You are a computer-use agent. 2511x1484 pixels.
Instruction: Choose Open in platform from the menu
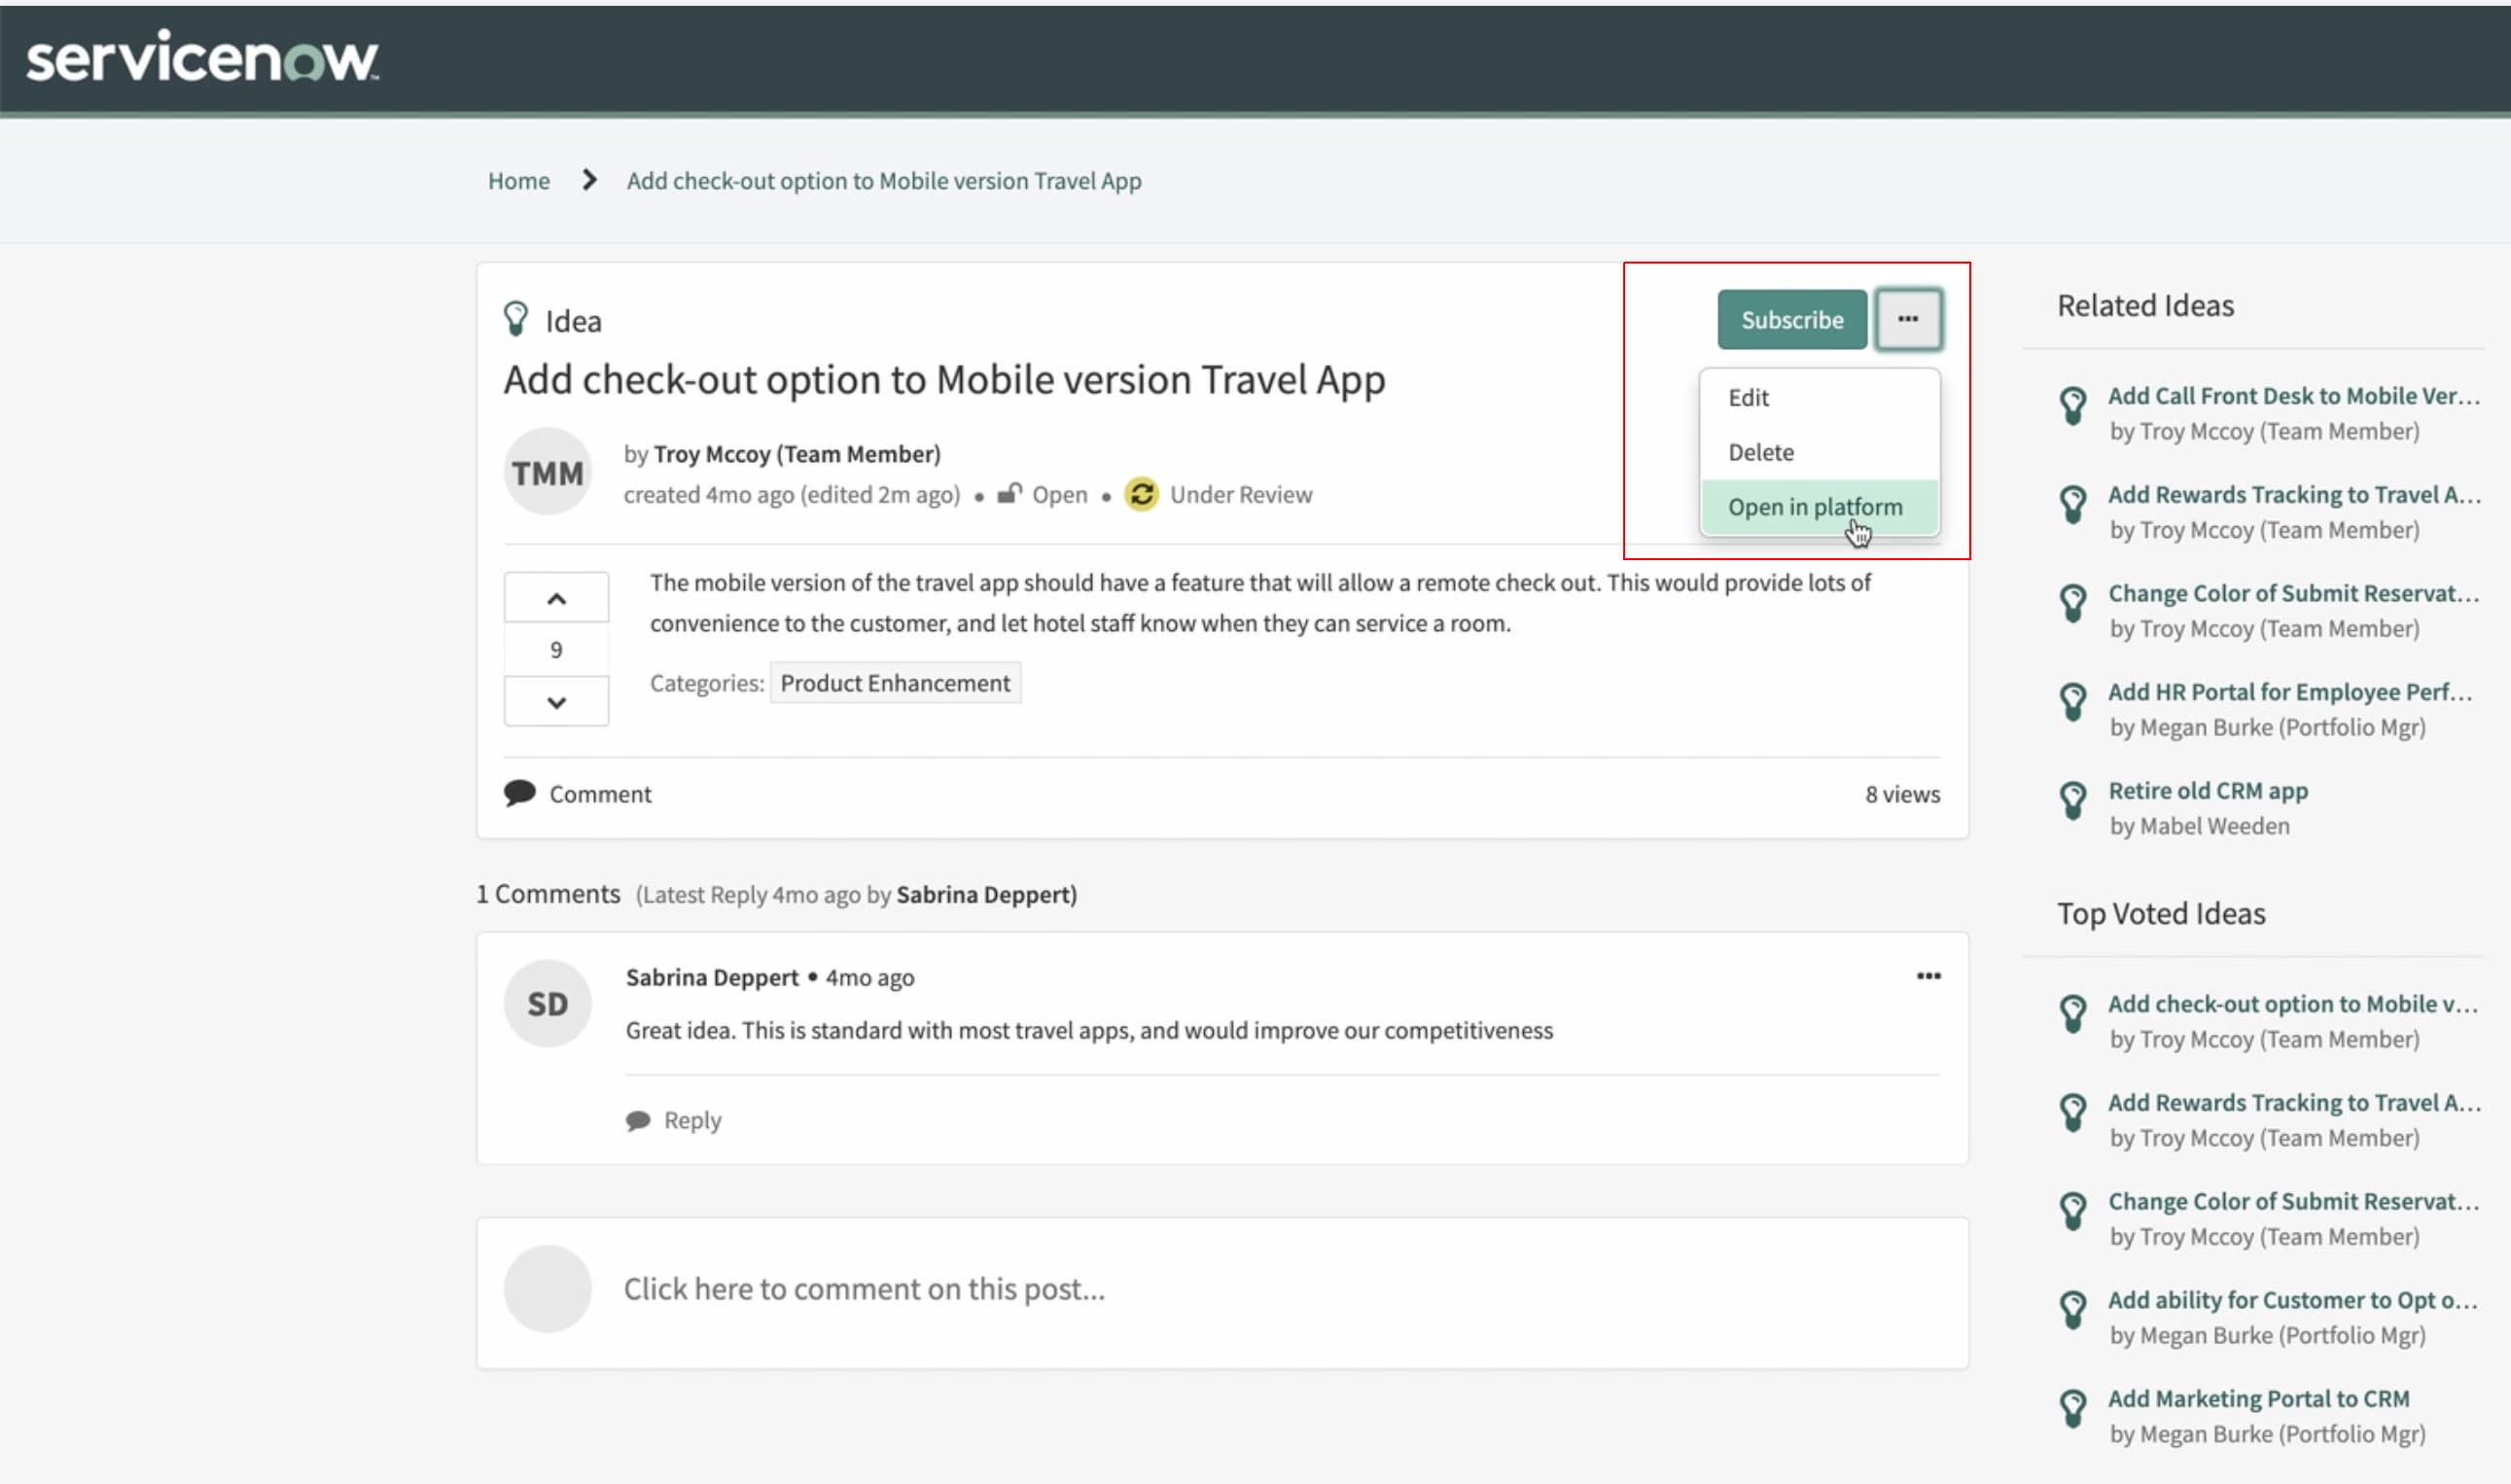pos(1815,506)
